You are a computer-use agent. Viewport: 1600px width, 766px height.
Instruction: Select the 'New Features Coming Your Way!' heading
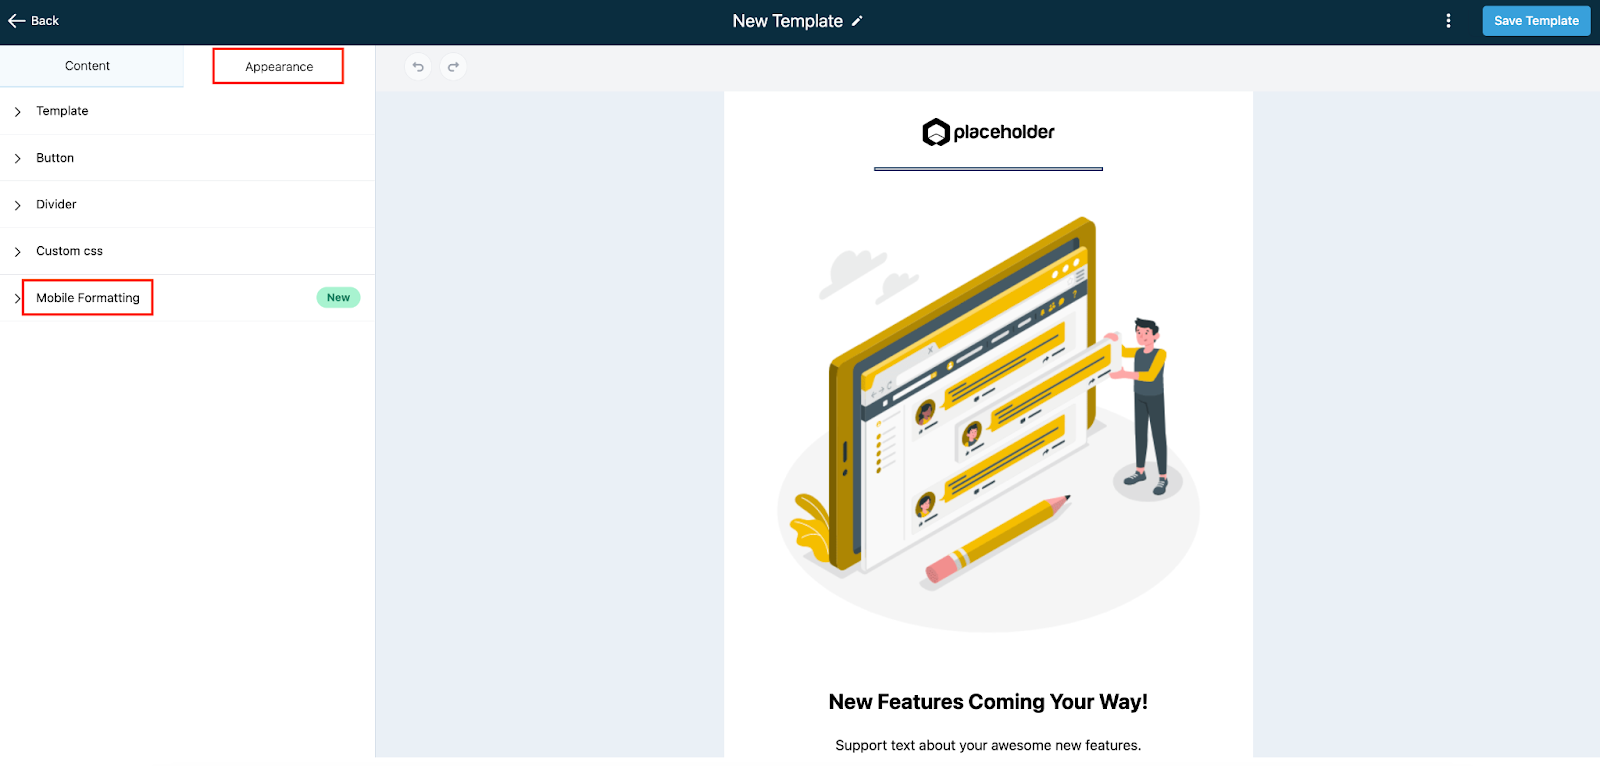[988, 702]
